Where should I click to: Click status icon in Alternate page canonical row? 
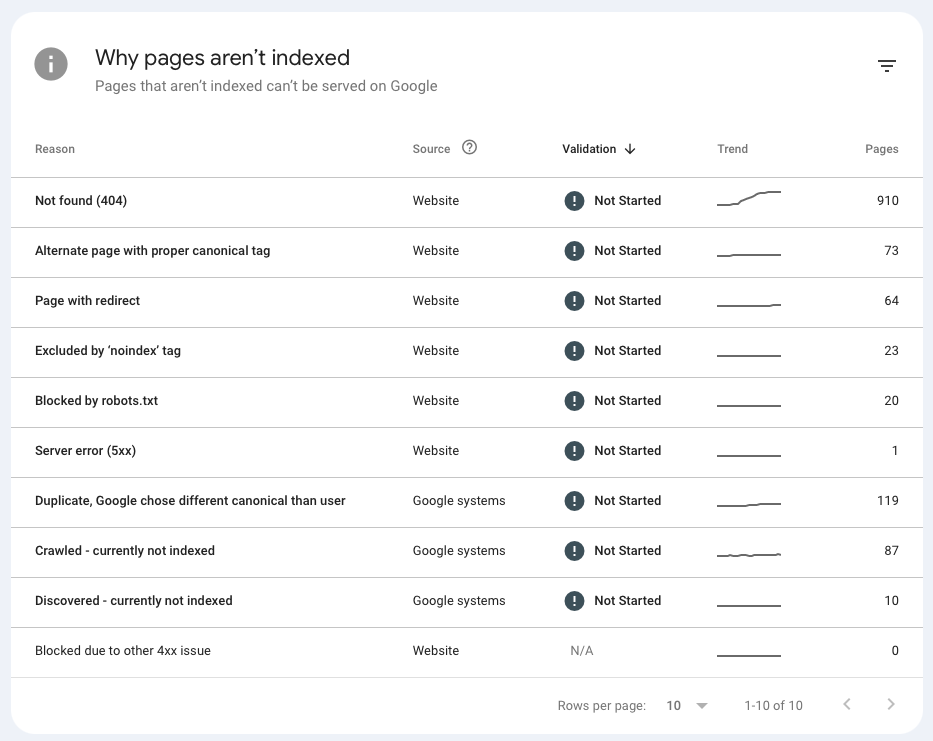[x=574, y=251]
